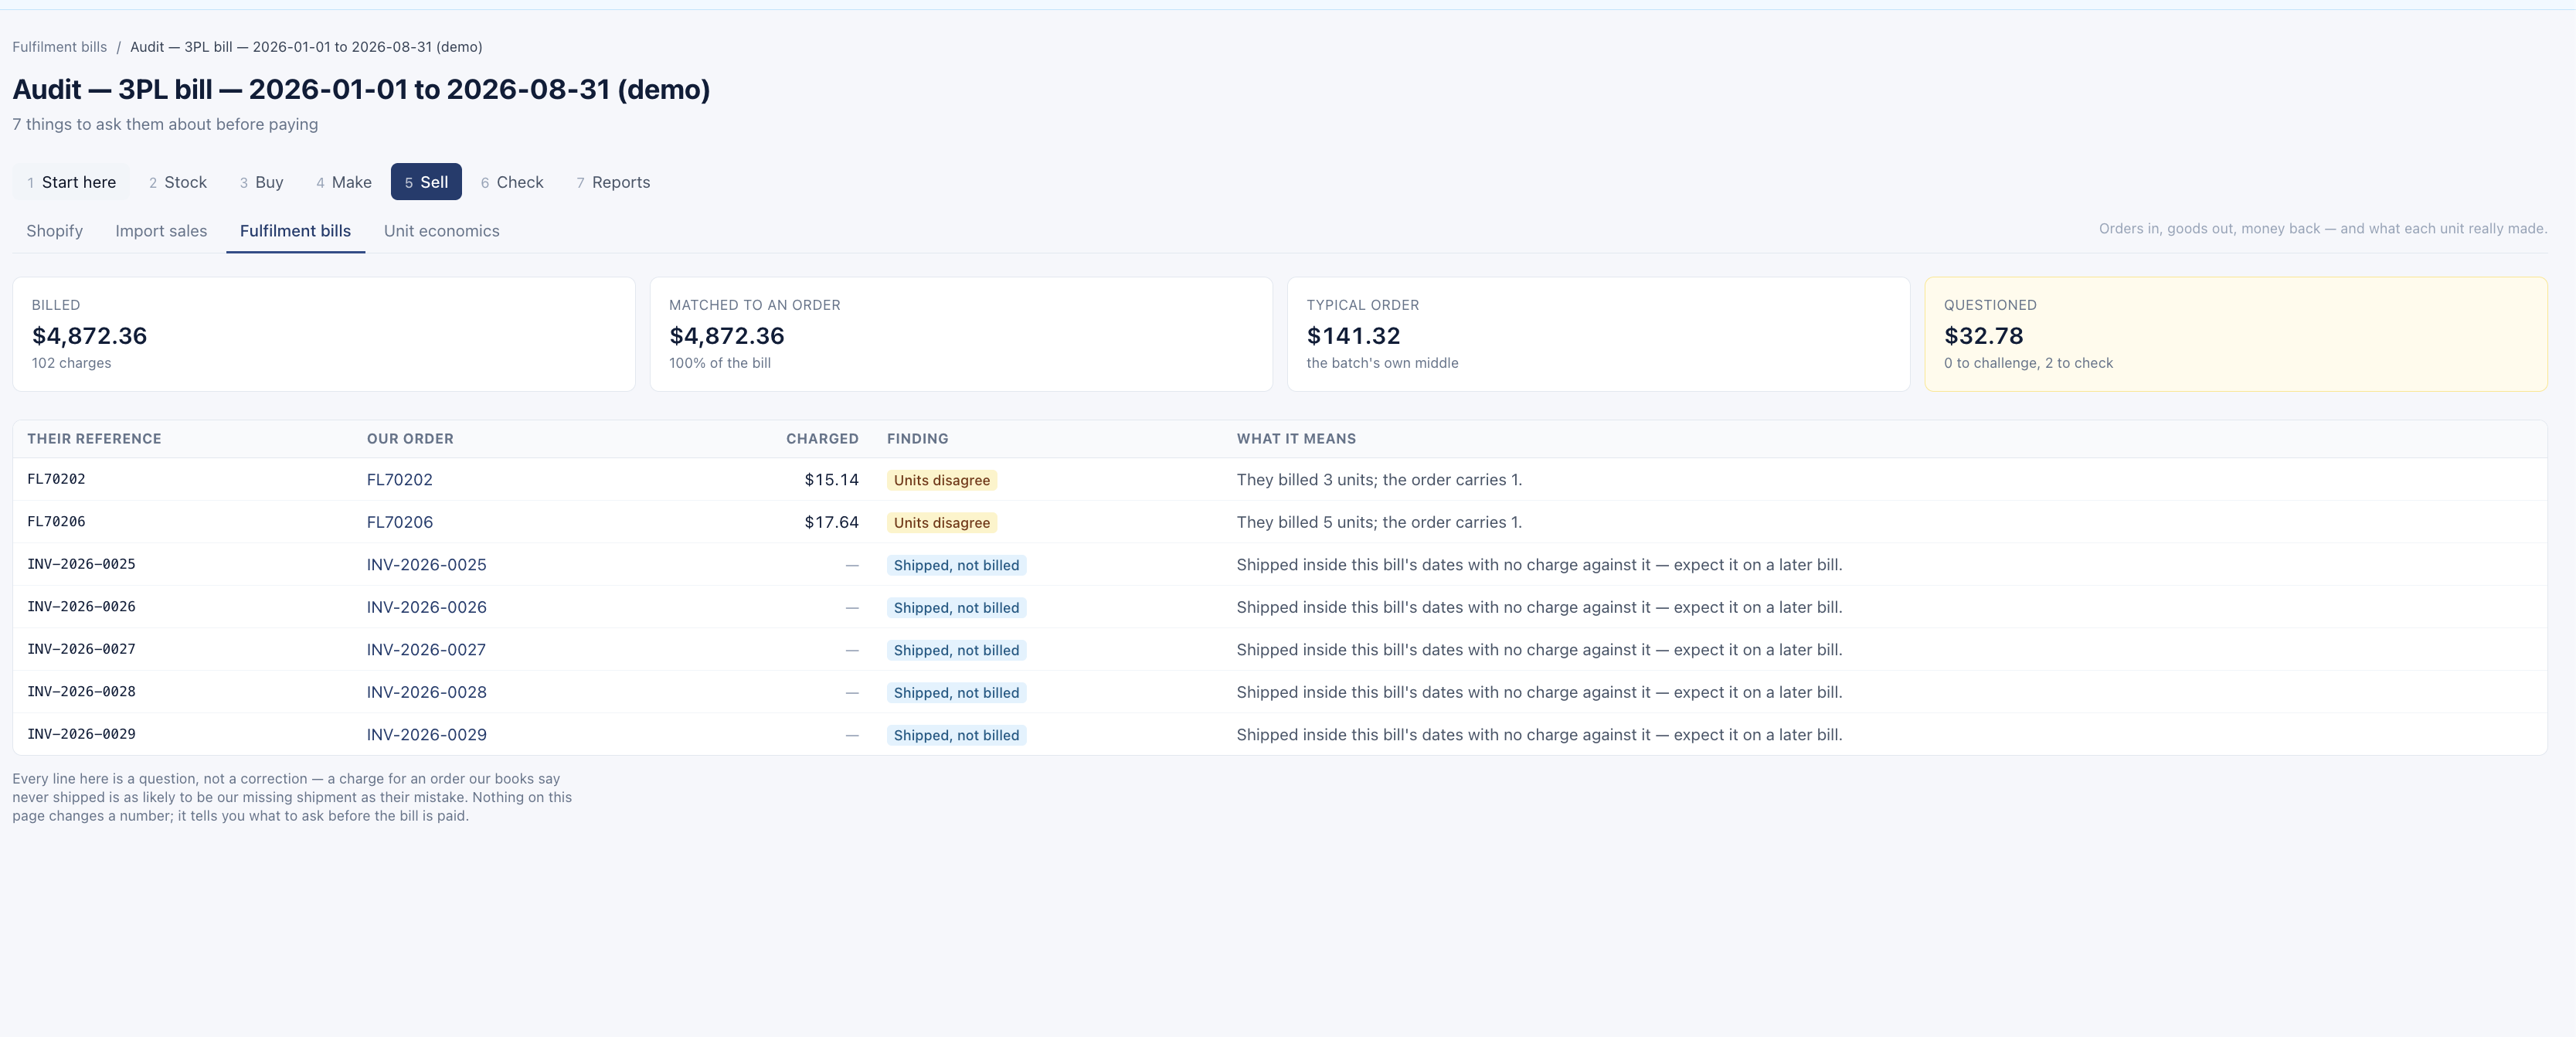Open order link INV-2026-0029

(x=426, y=735)
